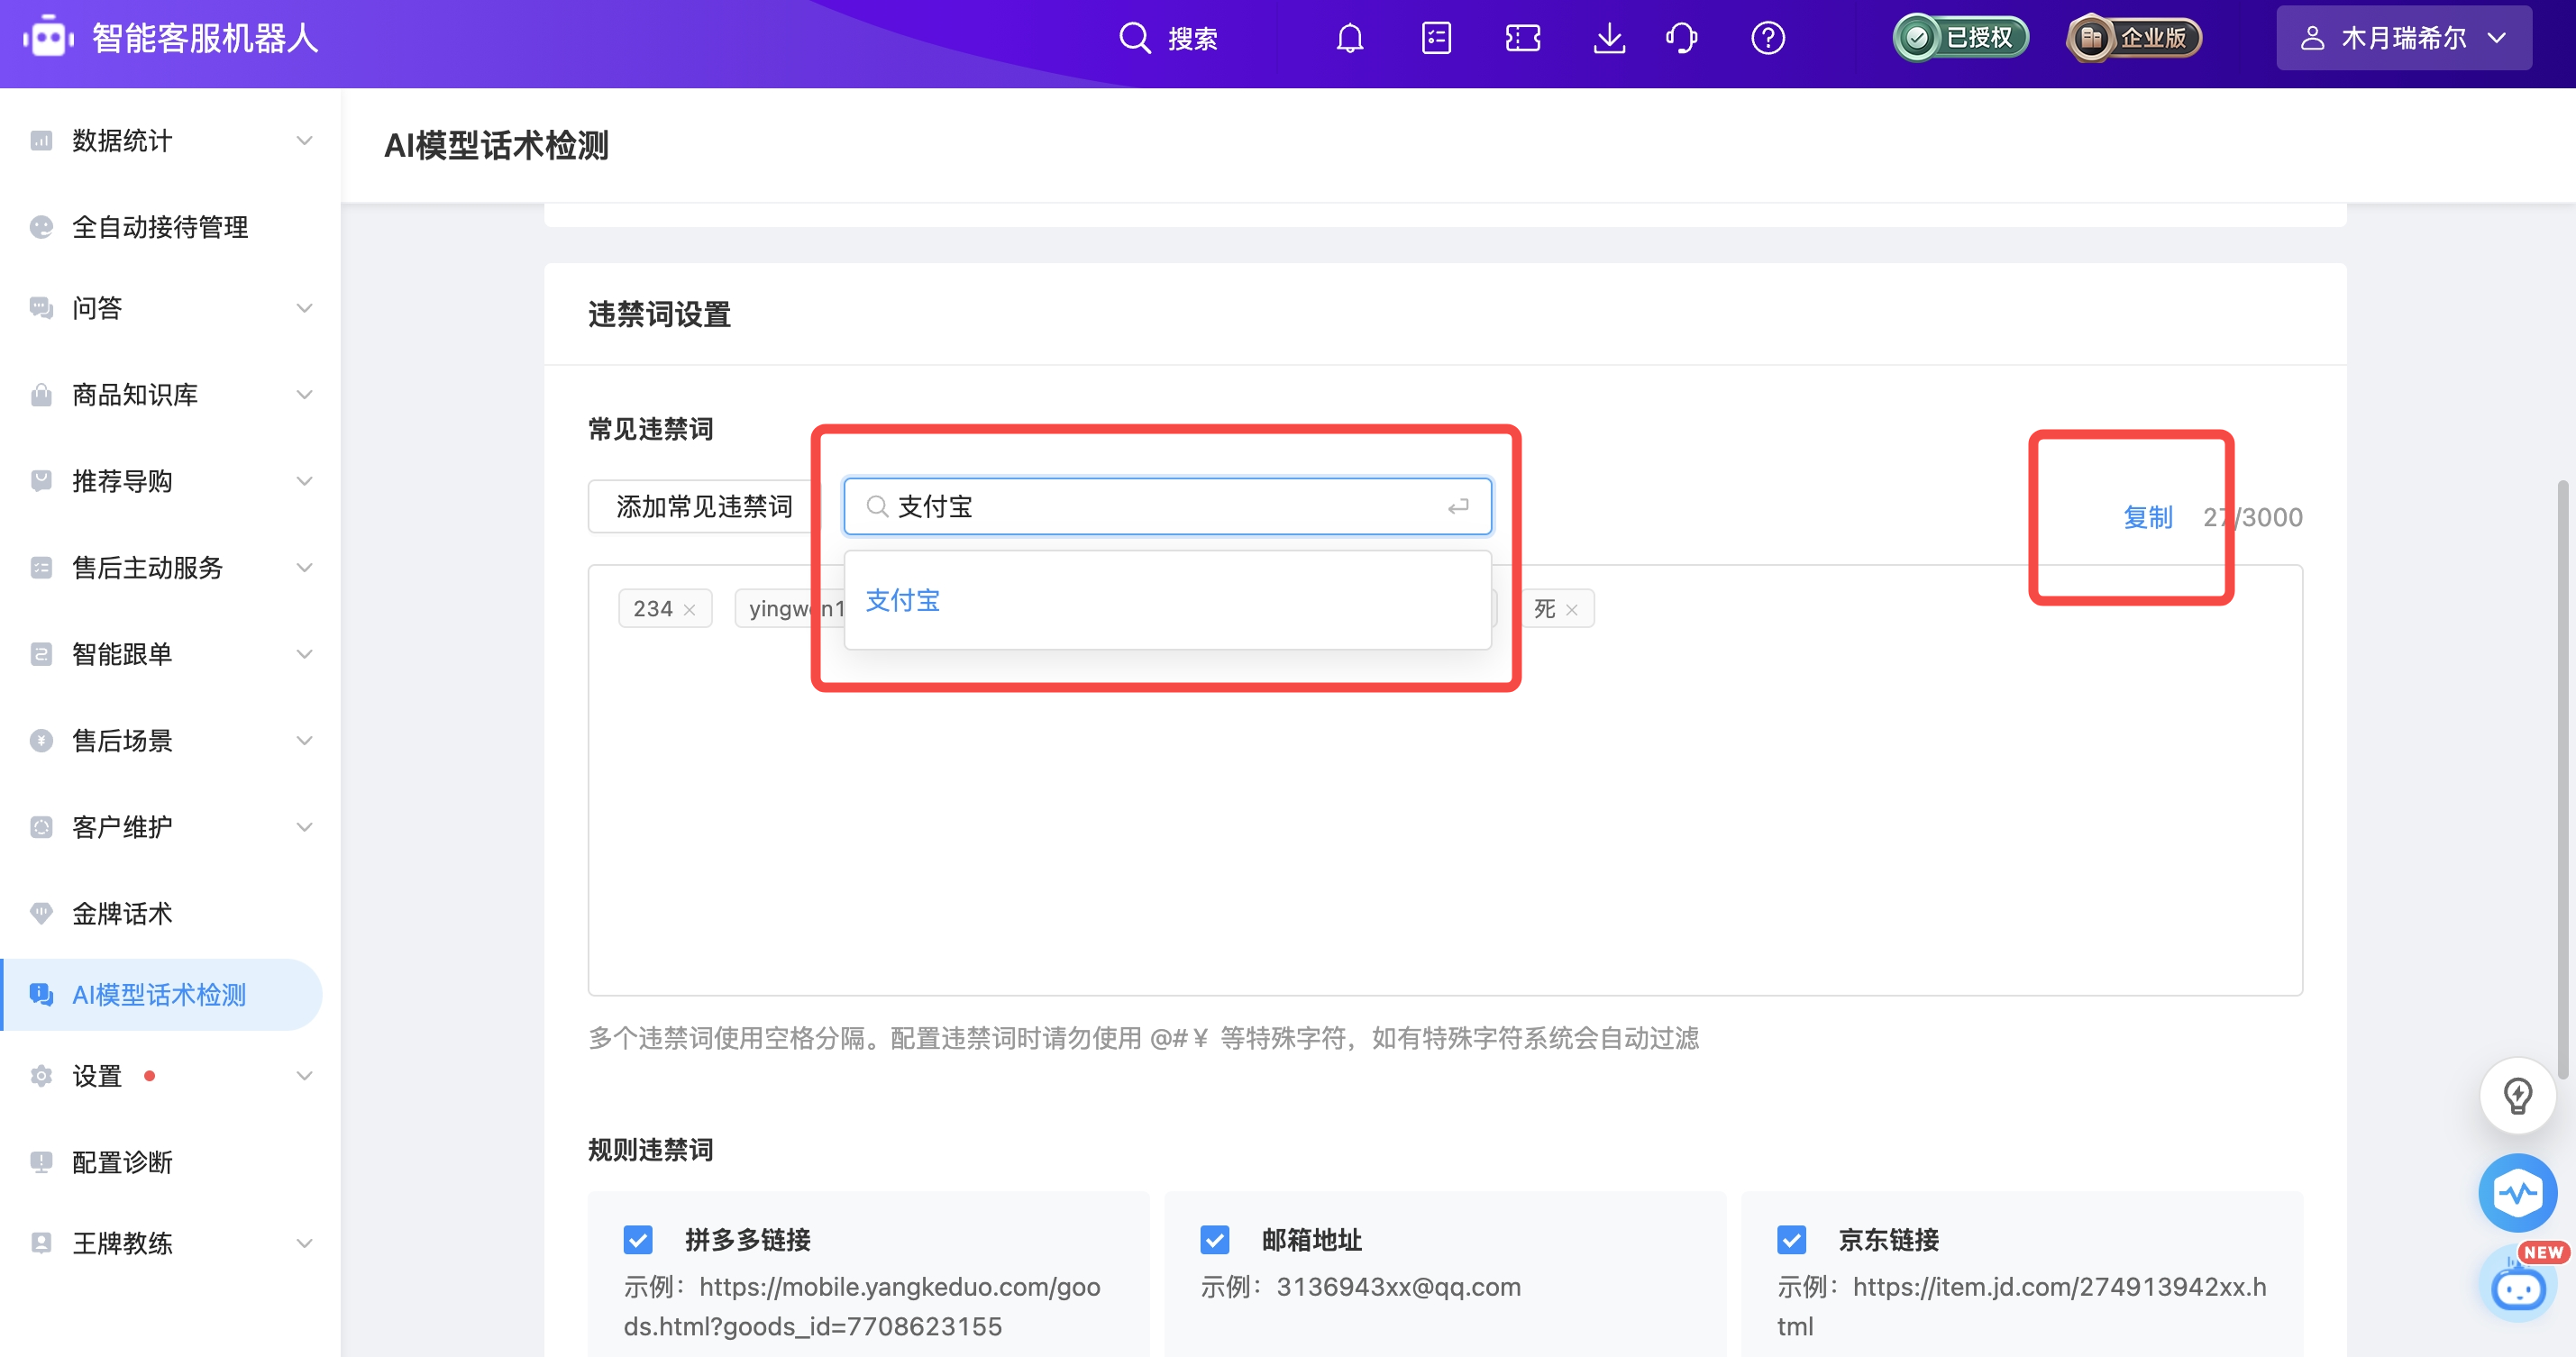Viewport: 2576px width, 1357px height.
Task: Open 配置诊断 menu item
Action: [x=162, y=1162]
